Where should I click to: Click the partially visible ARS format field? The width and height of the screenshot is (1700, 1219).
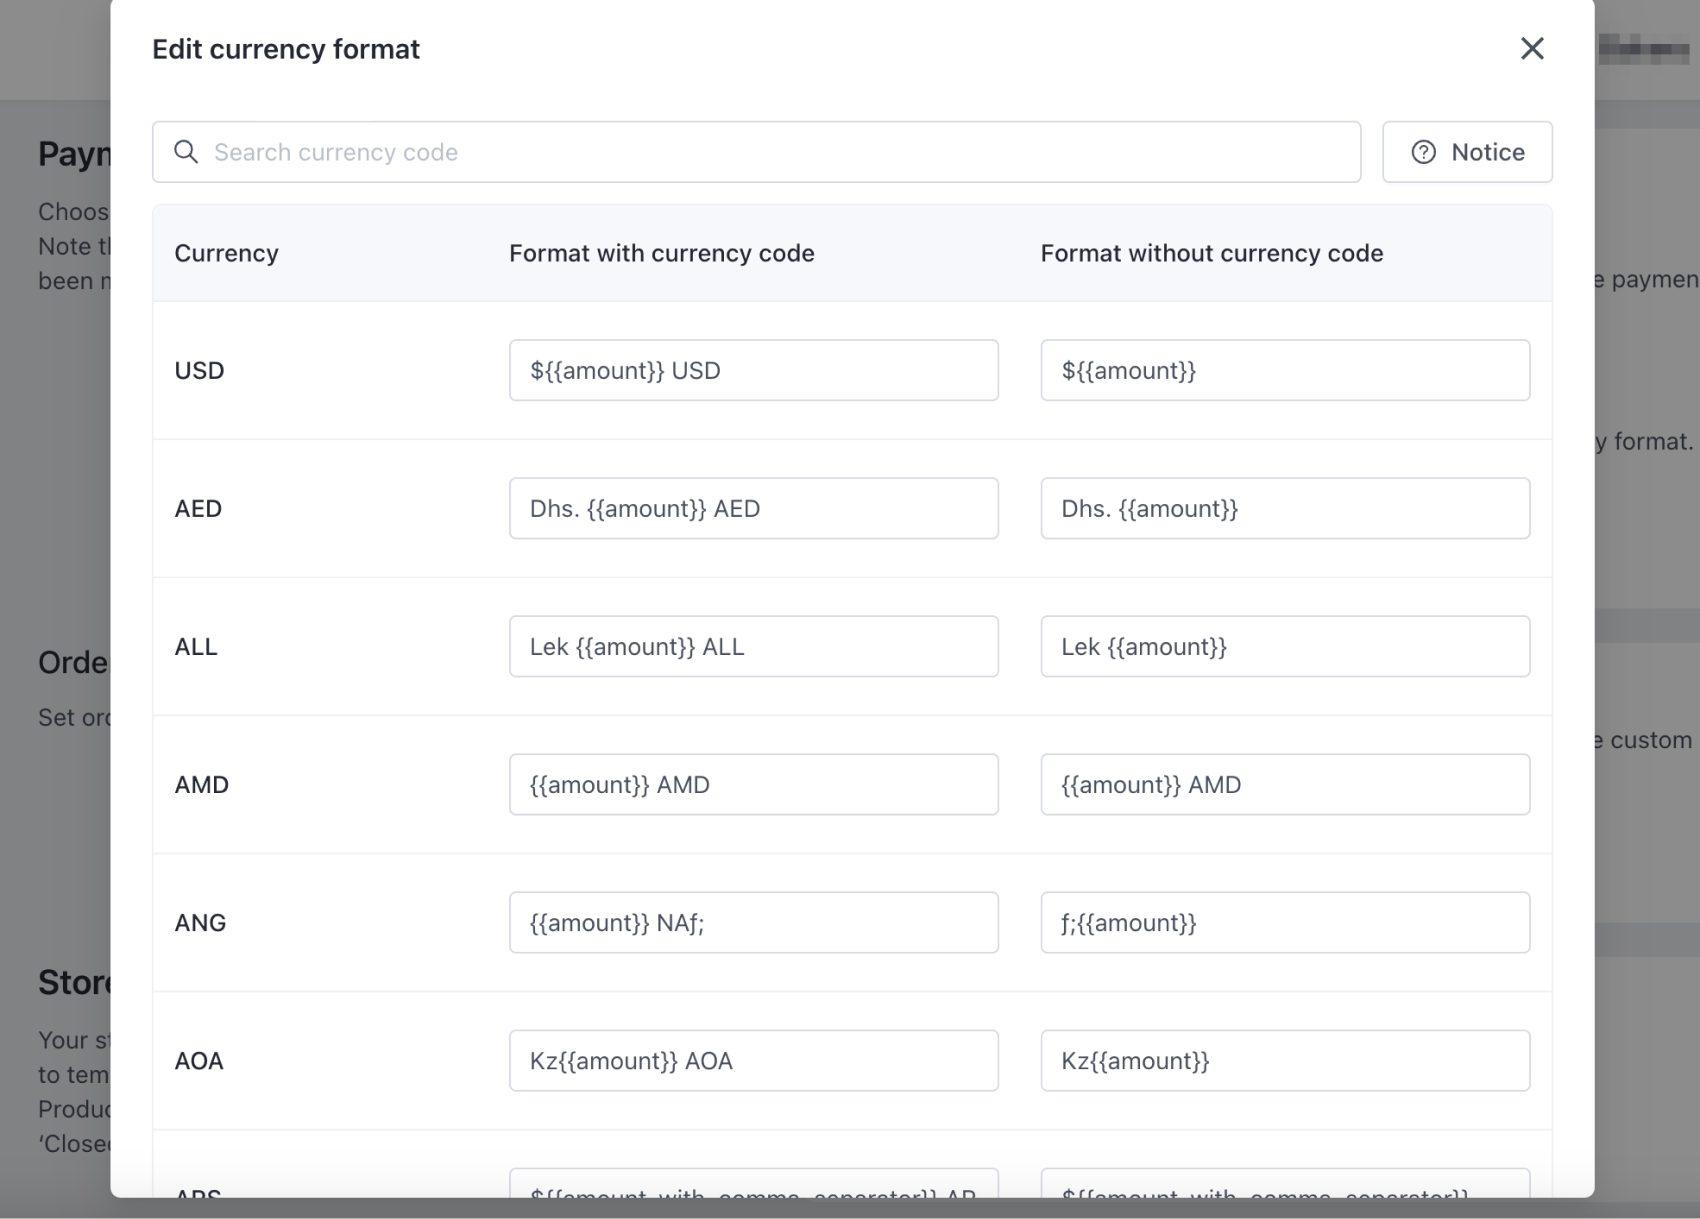click(754, 1195)
